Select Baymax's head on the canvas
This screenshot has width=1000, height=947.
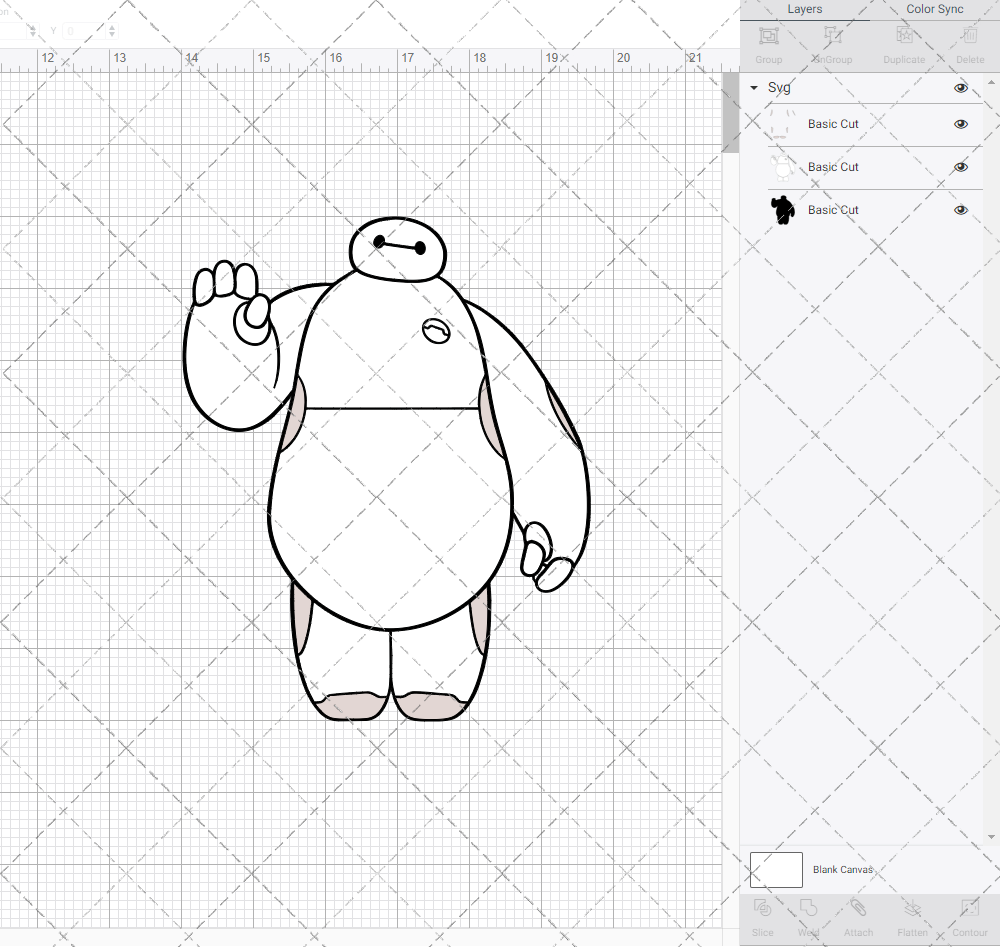[x=397, y=249]
